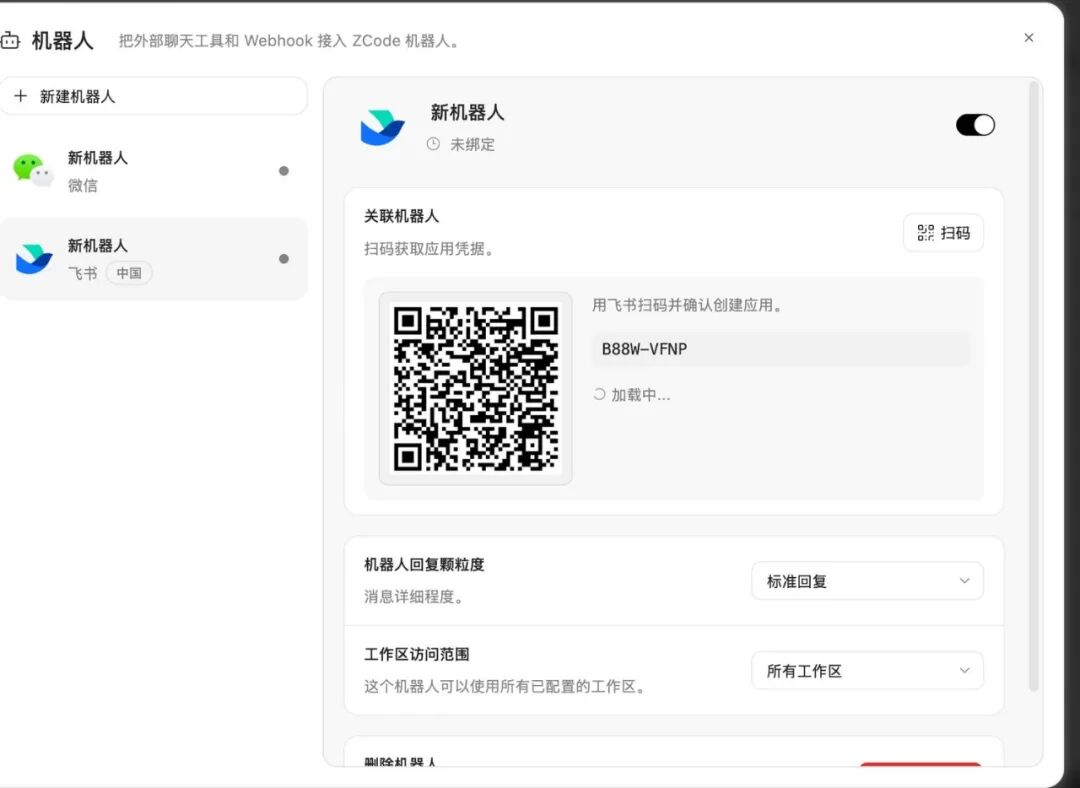
Task: Select the 微信 新机器人 list entry
Action: pos(153,171)
